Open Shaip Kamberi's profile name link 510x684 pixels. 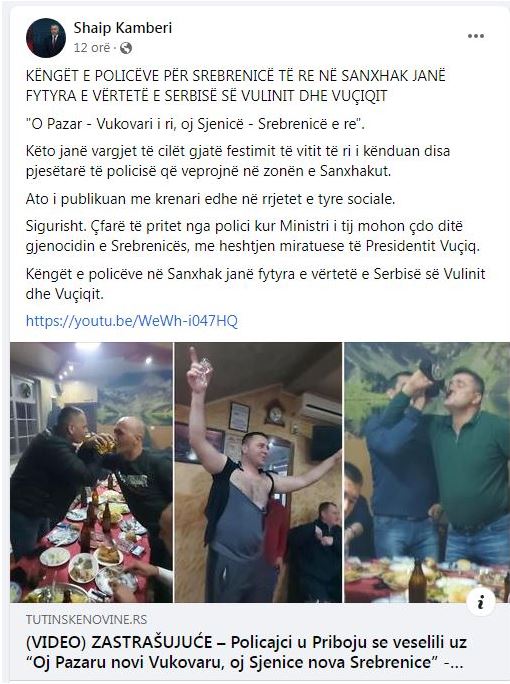pyautogui.click(x=123, y=27)
